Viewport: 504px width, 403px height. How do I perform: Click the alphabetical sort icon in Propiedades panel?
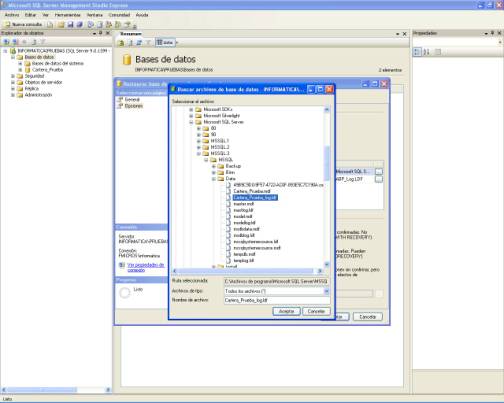click(x=426, y=52)
